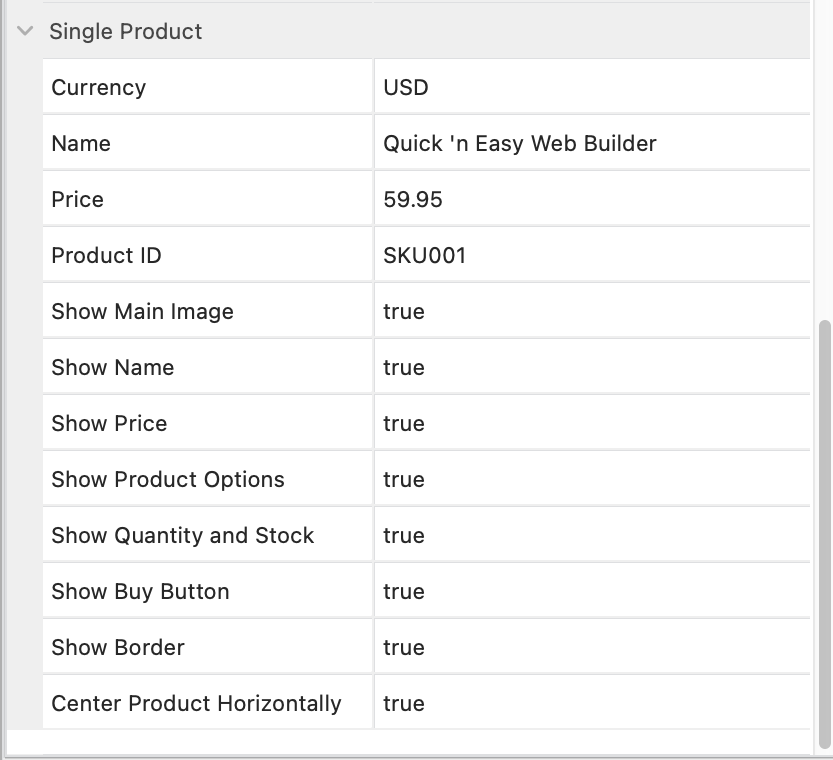
Task: Collapse the Single Product section
Action: [x=23, y=31]
